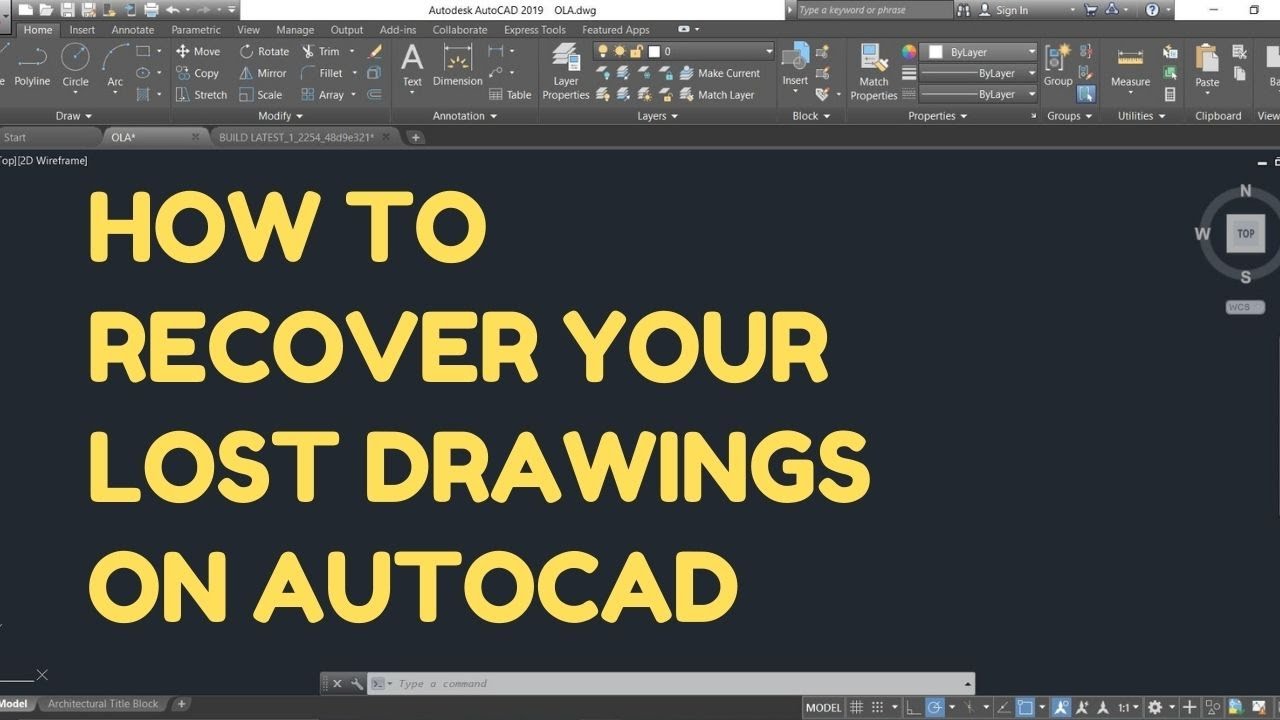
Task: Click Match Properties tool
Action: coord(874,72)
